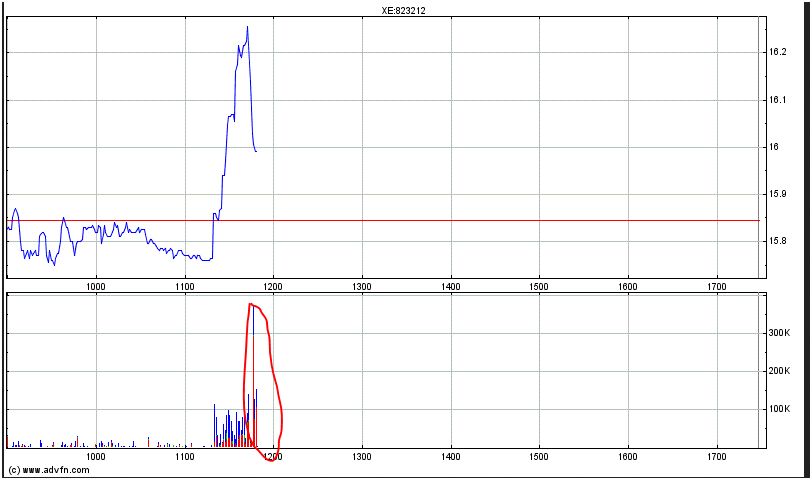Select the 15.8 price axis label

777,241
